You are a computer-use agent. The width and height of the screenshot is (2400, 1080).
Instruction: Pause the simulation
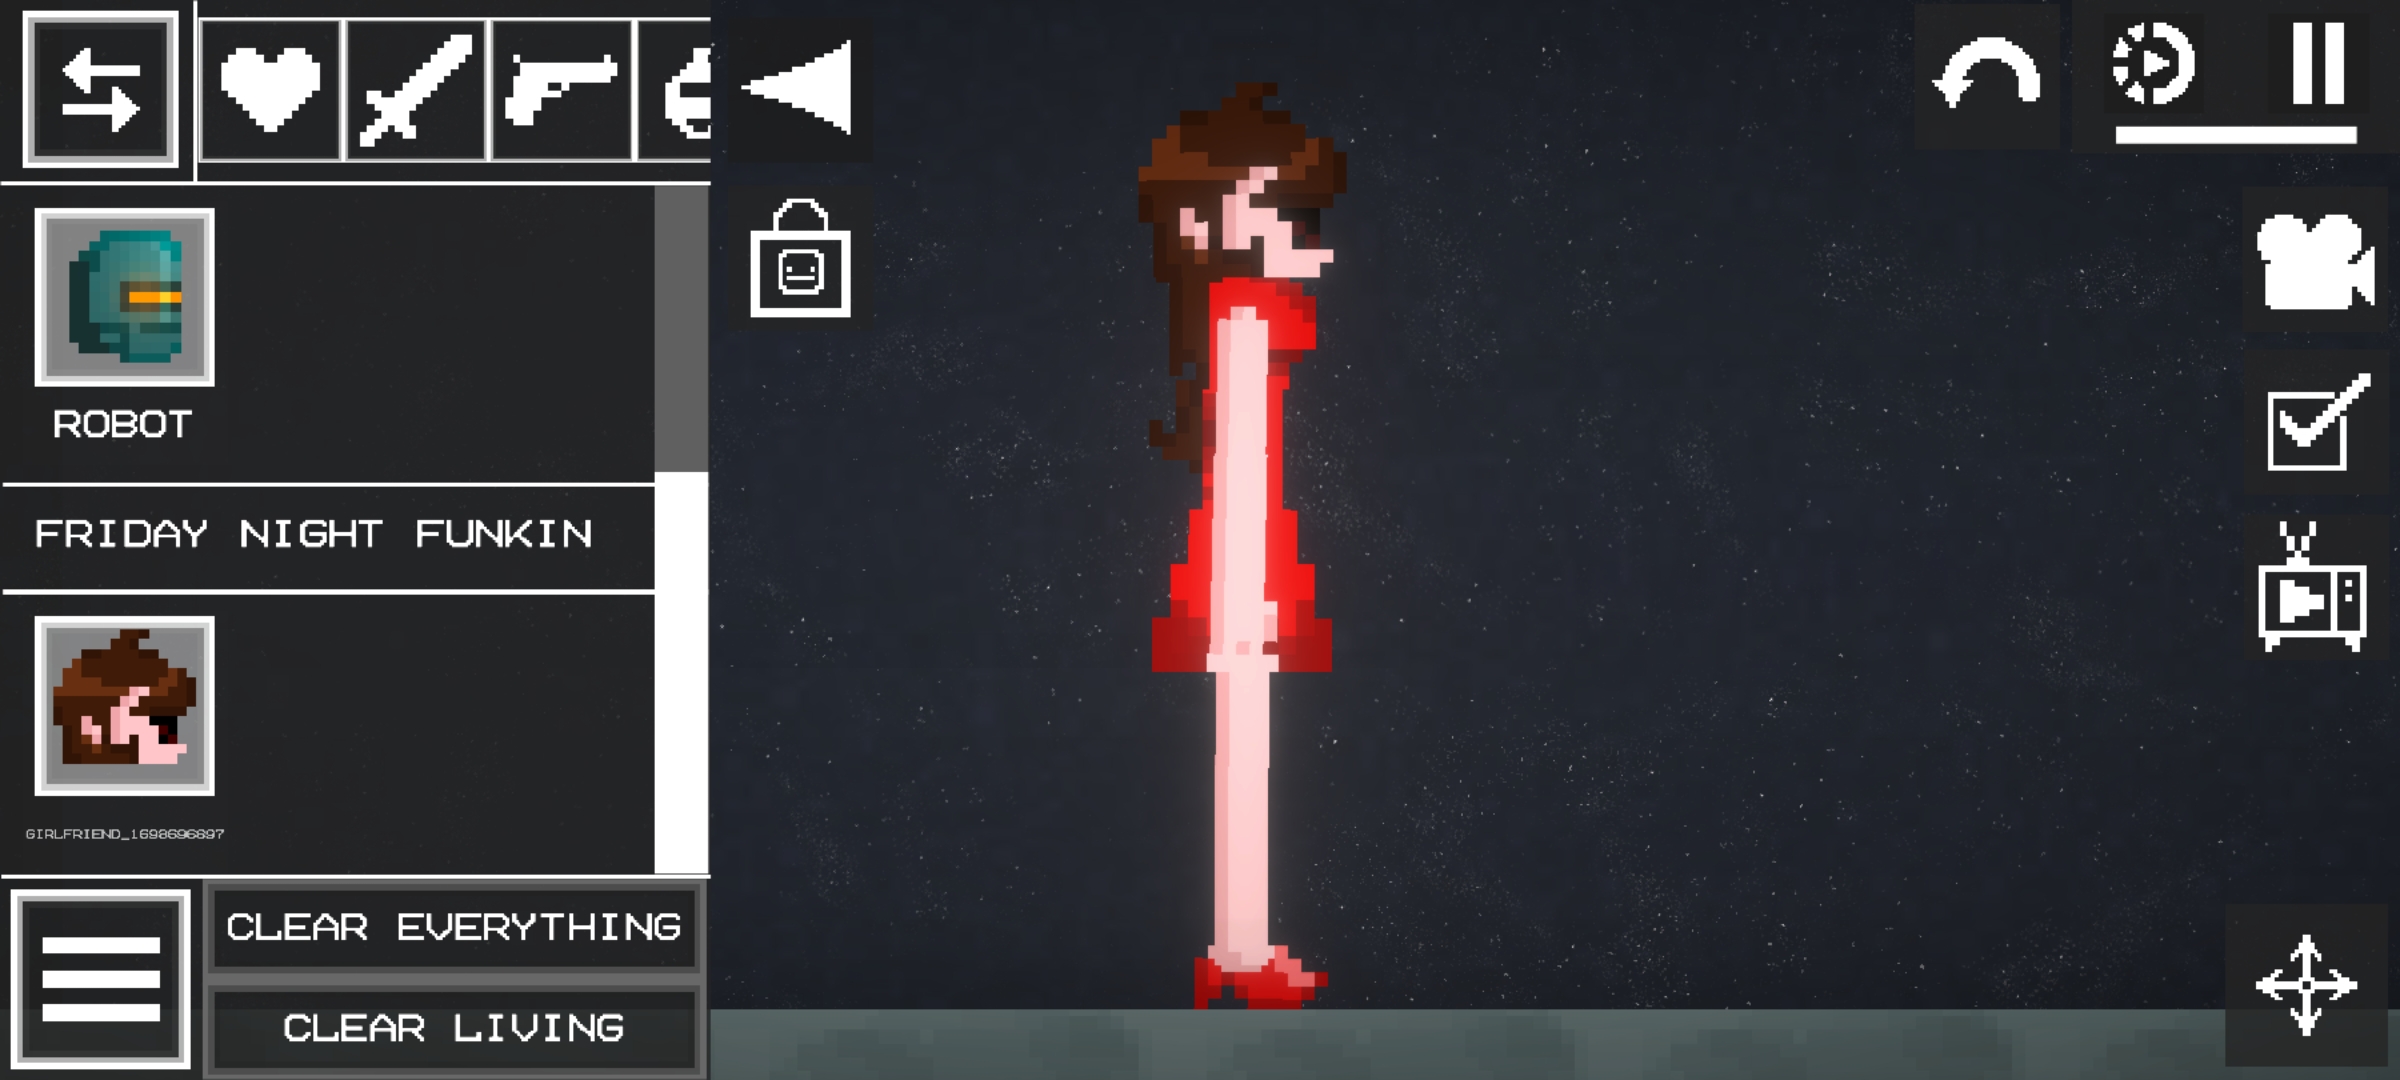pos(2318,62)
